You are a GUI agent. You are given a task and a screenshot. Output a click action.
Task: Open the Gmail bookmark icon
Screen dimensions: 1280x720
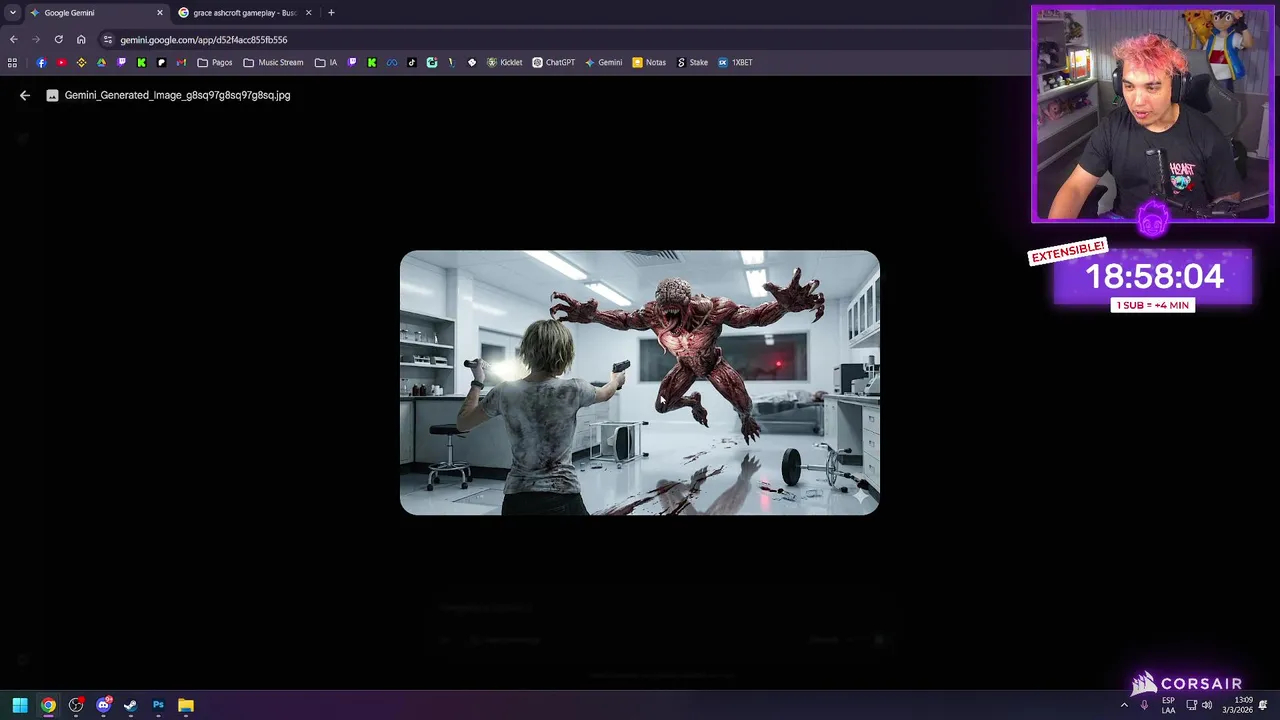(x=181, y=62)
